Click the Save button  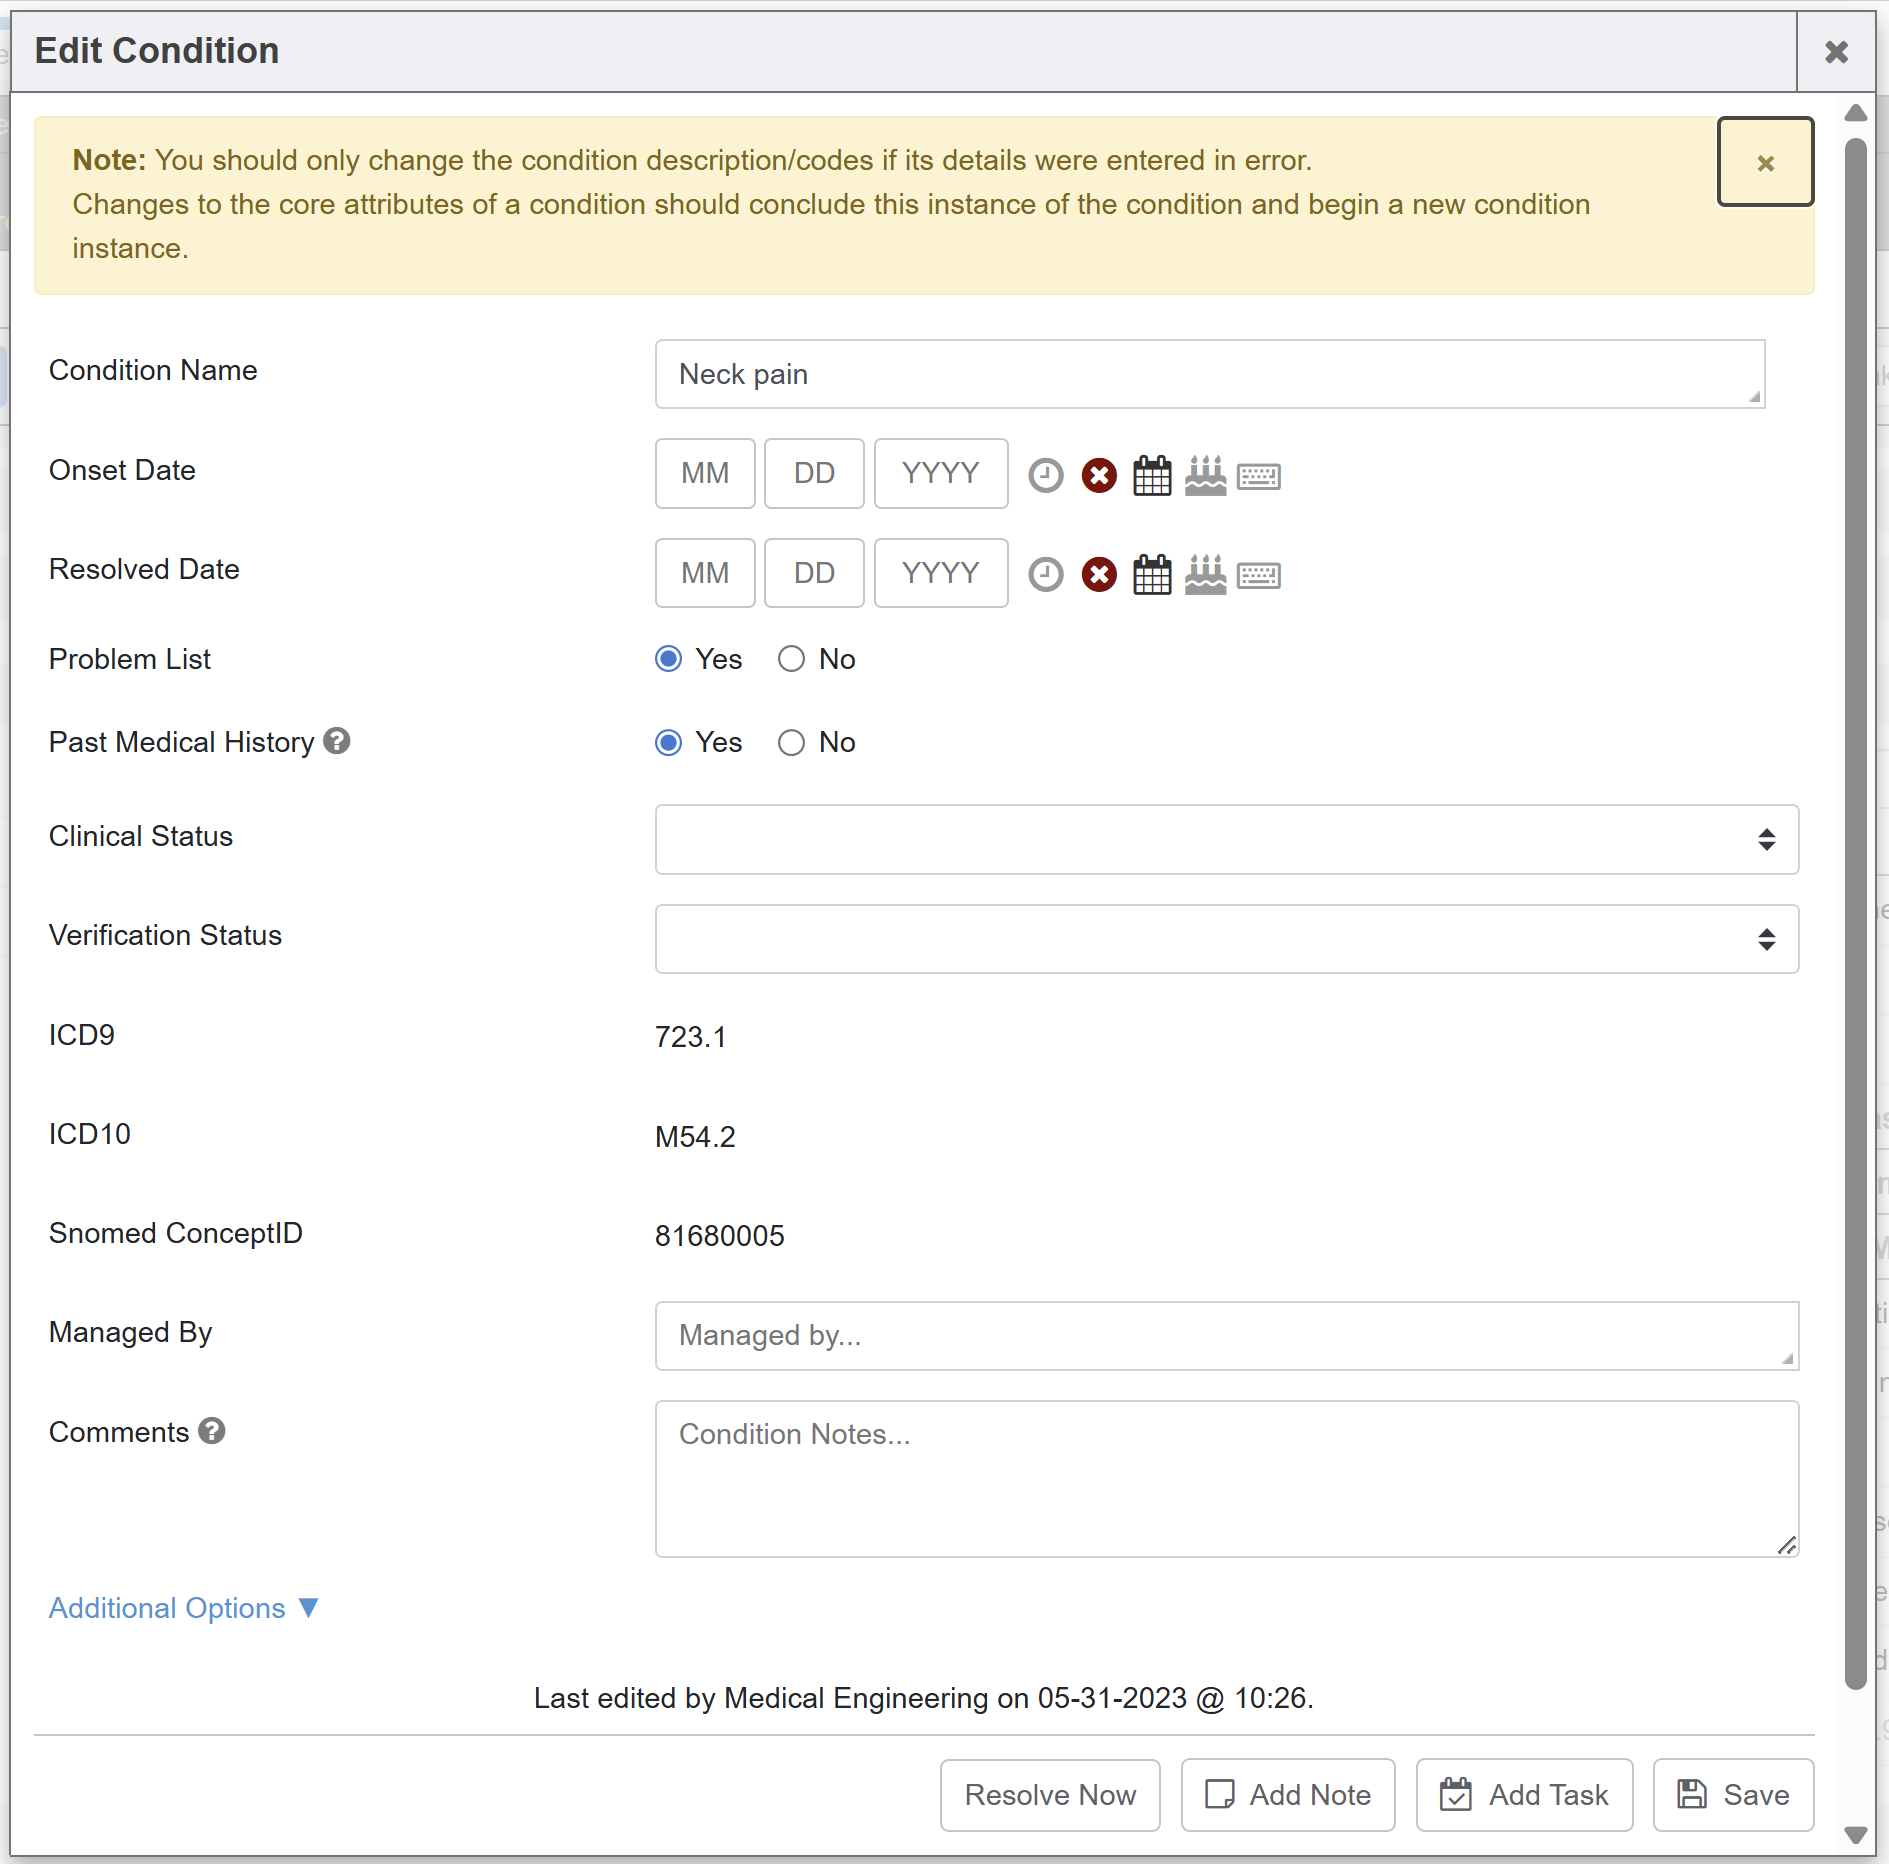1733,1795
